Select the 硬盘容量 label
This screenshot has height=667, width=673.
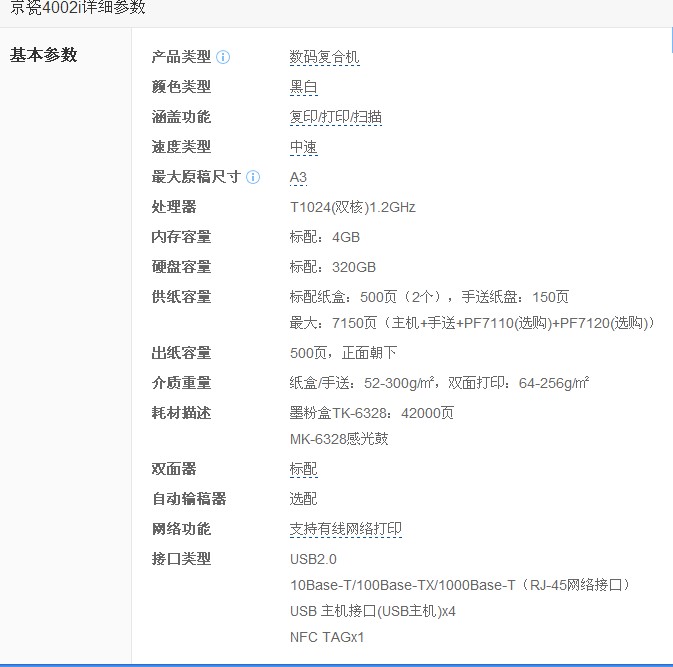pos(181,267)
